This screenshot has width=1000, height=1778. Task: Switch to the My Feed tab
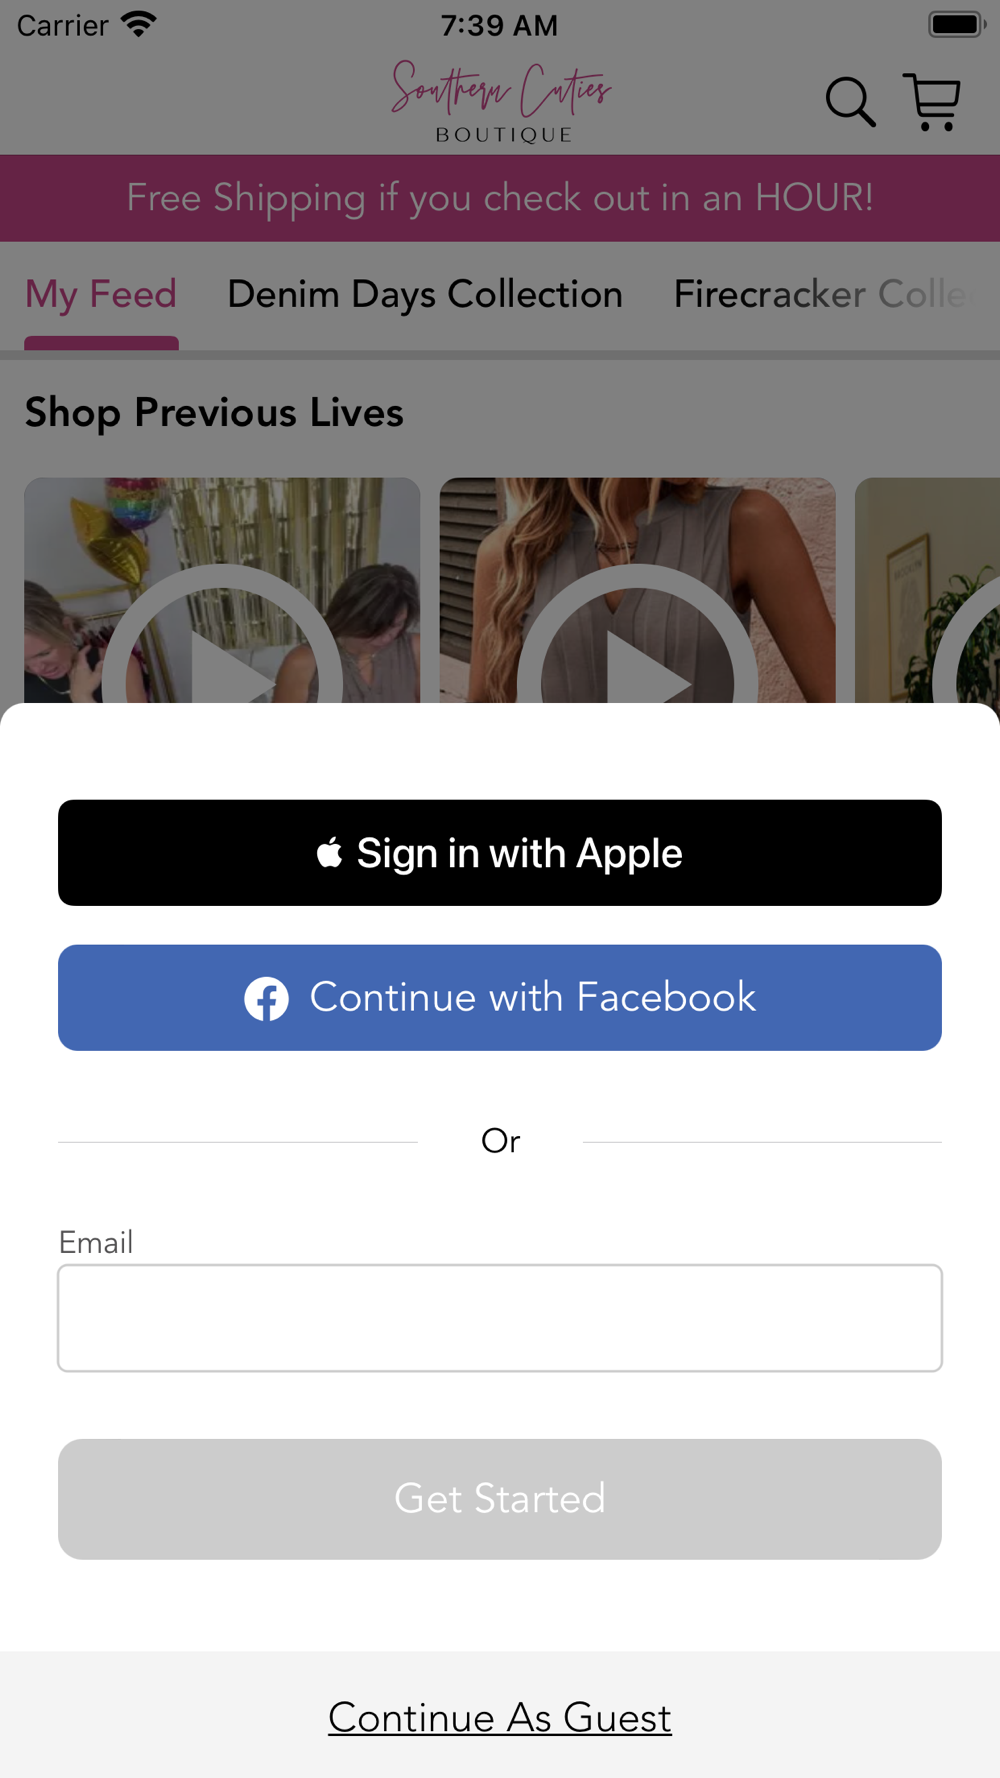point(101,295)
